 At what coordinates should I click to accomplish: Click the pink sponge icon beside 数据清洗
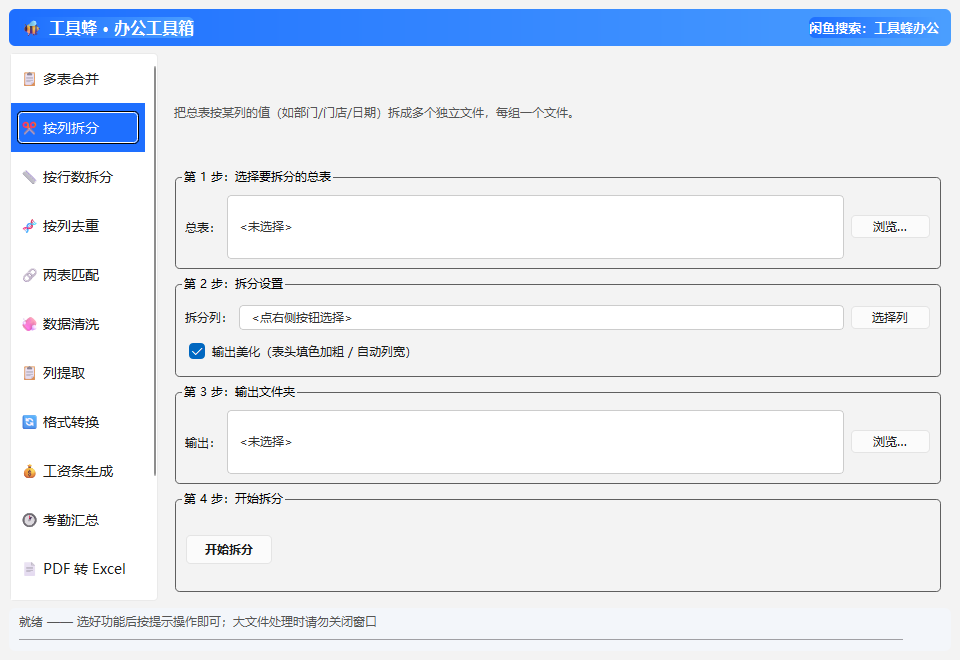click(x=29, y=324)
